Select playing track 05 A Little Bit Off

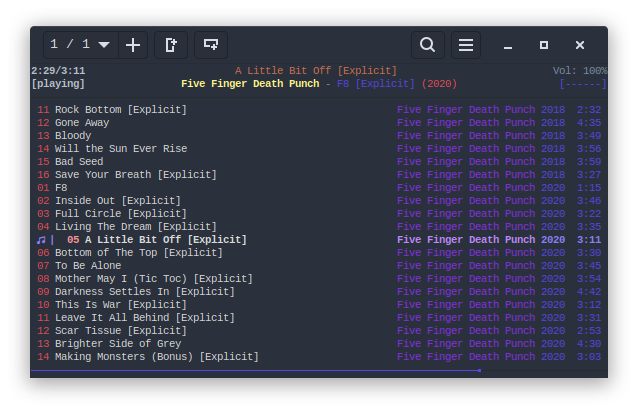pyautogui.click(x=319, y=240)
